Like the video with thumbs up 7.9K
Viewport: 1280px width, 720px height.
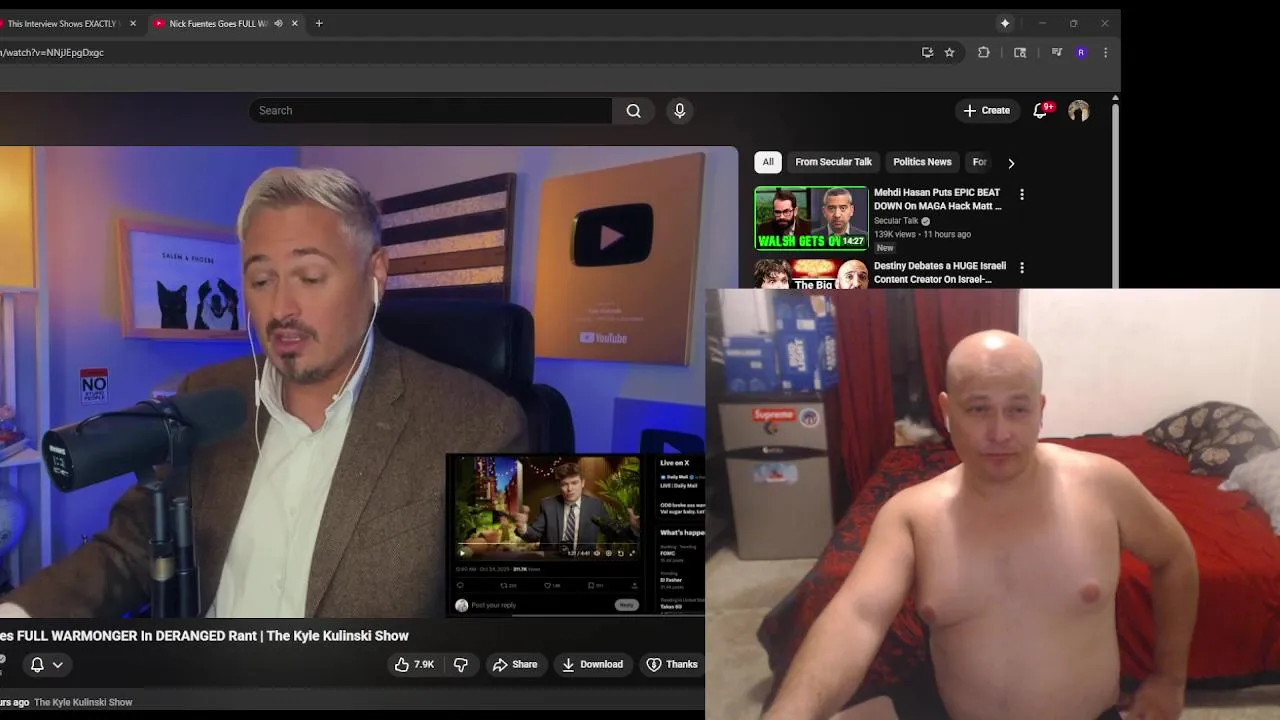click(414, 664)
